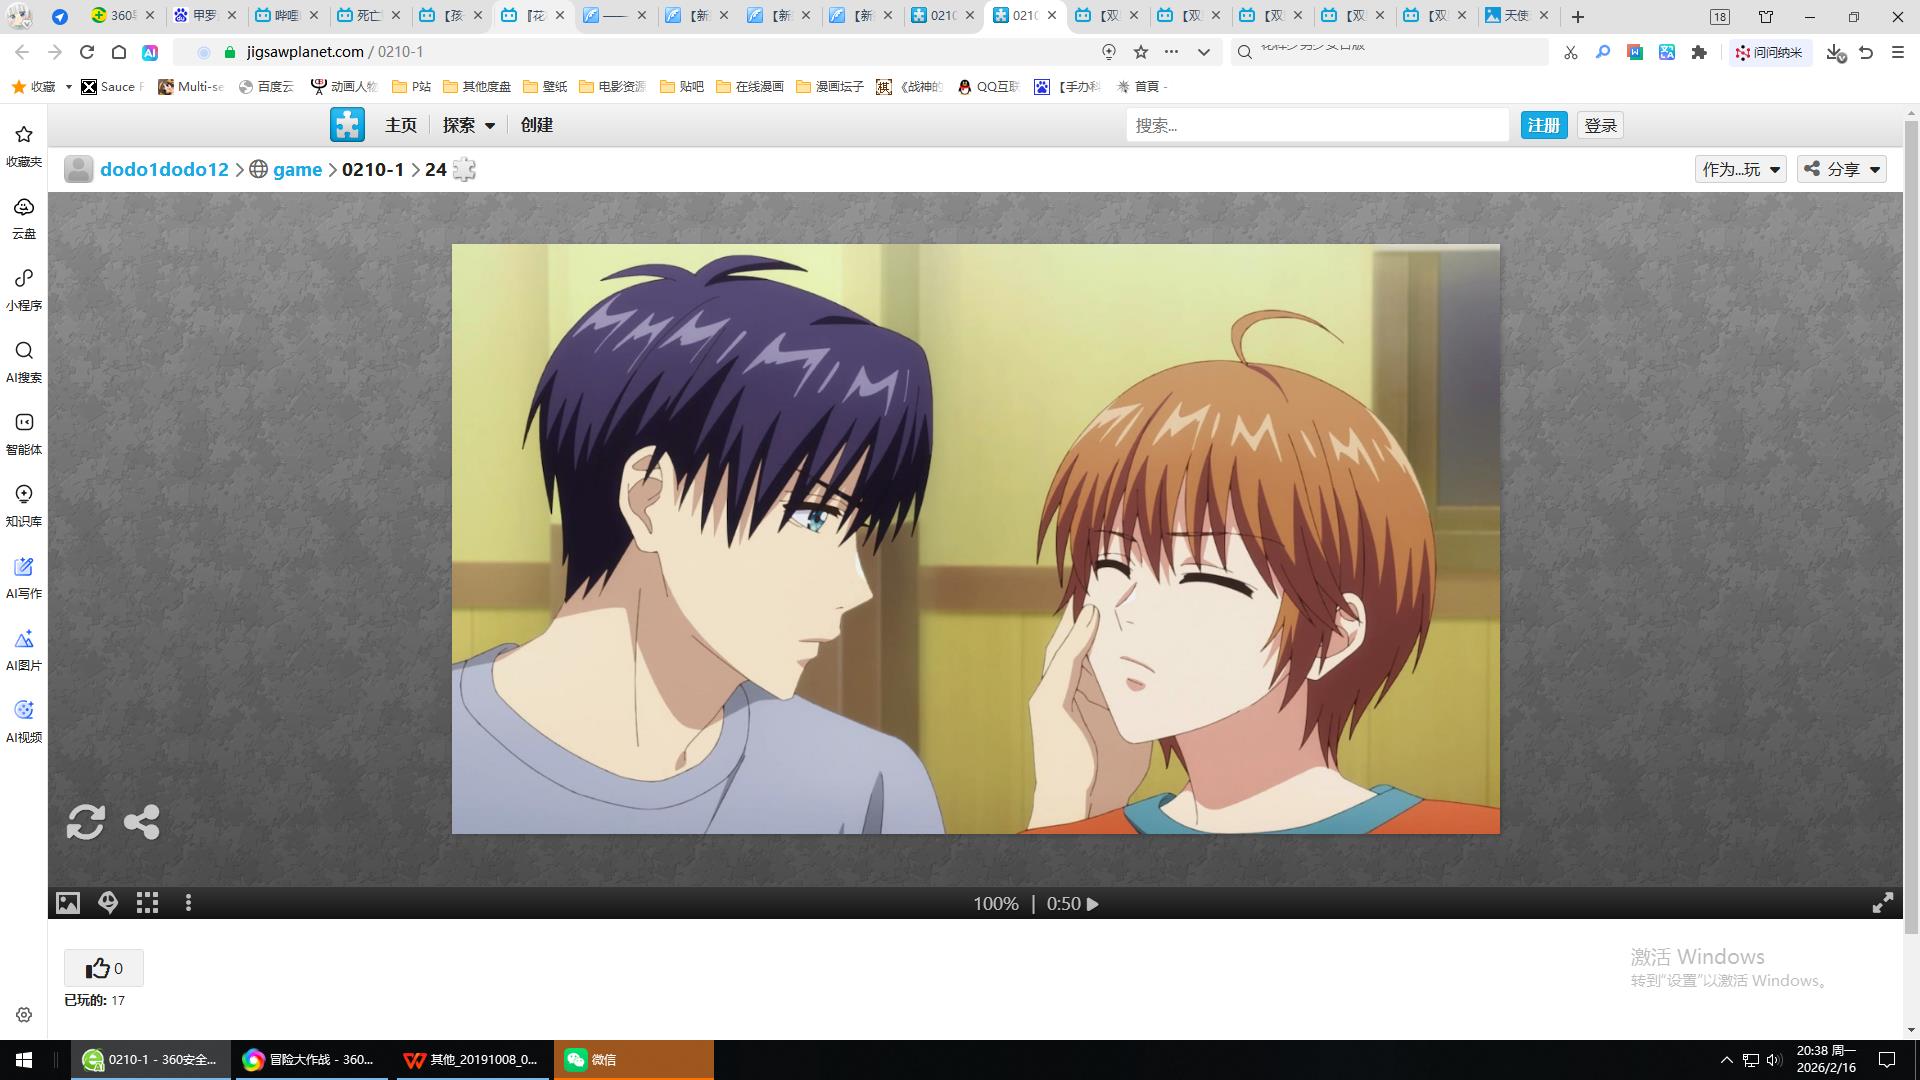The height and width of the screenshot is (1080, 1920).
Task: Click the play timer button
Action: tap(1093, 904)
